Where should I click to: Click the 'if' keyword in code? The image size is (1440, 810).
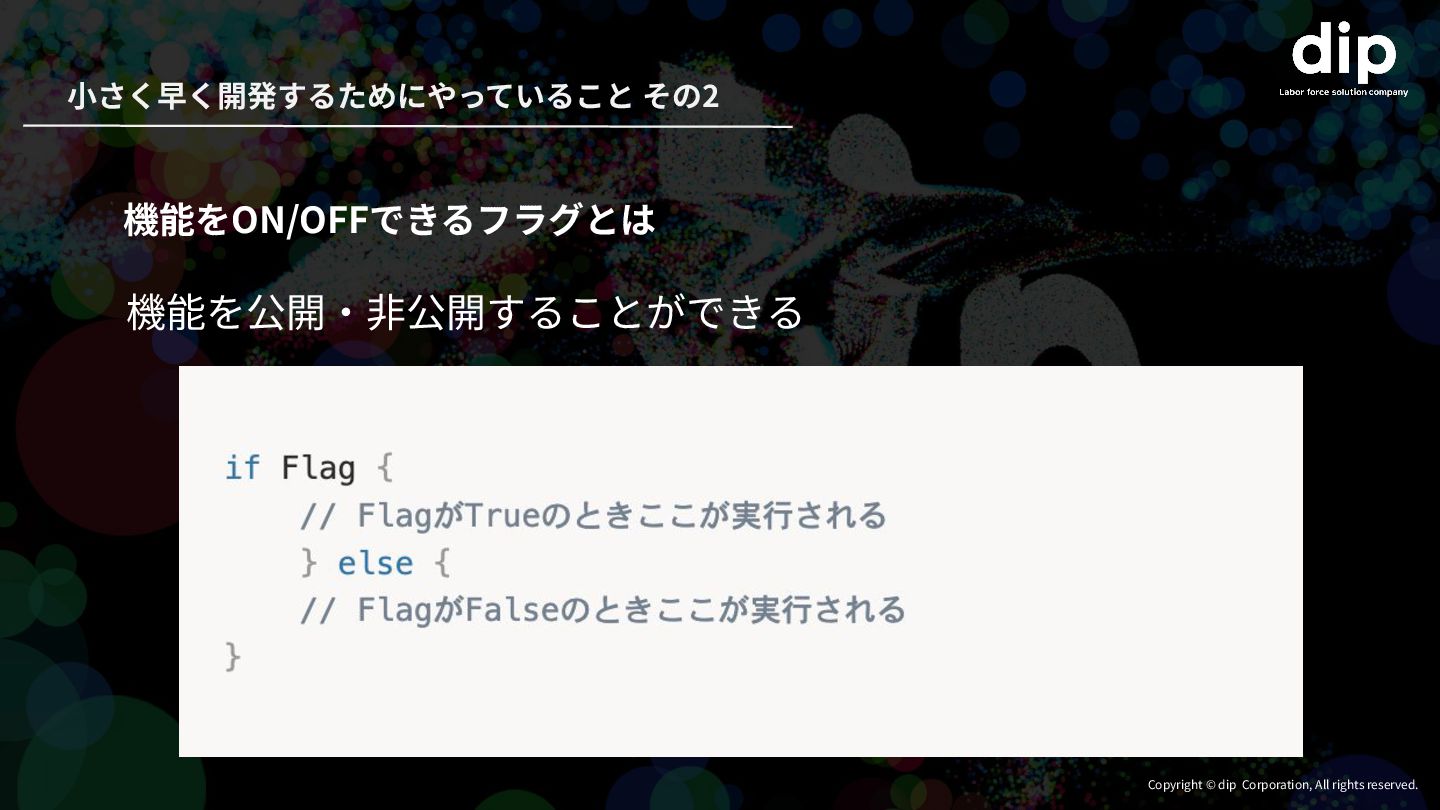[x=243, y=467]
